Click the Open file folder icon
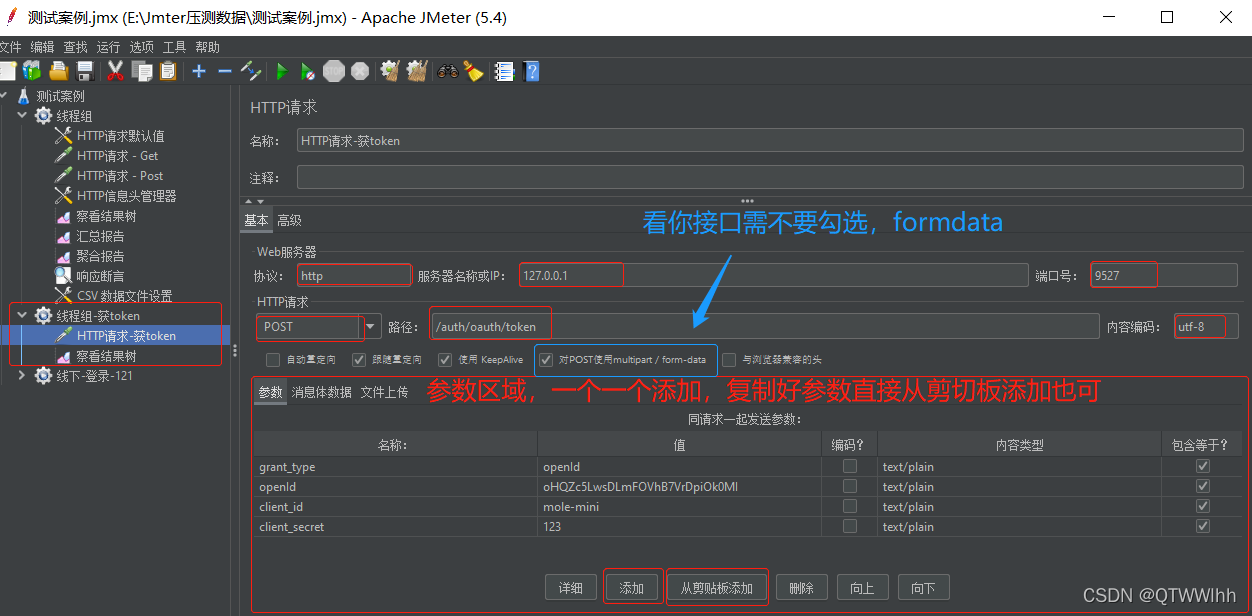This screenshot has height=616, width=1252. [x=59, y=71]
